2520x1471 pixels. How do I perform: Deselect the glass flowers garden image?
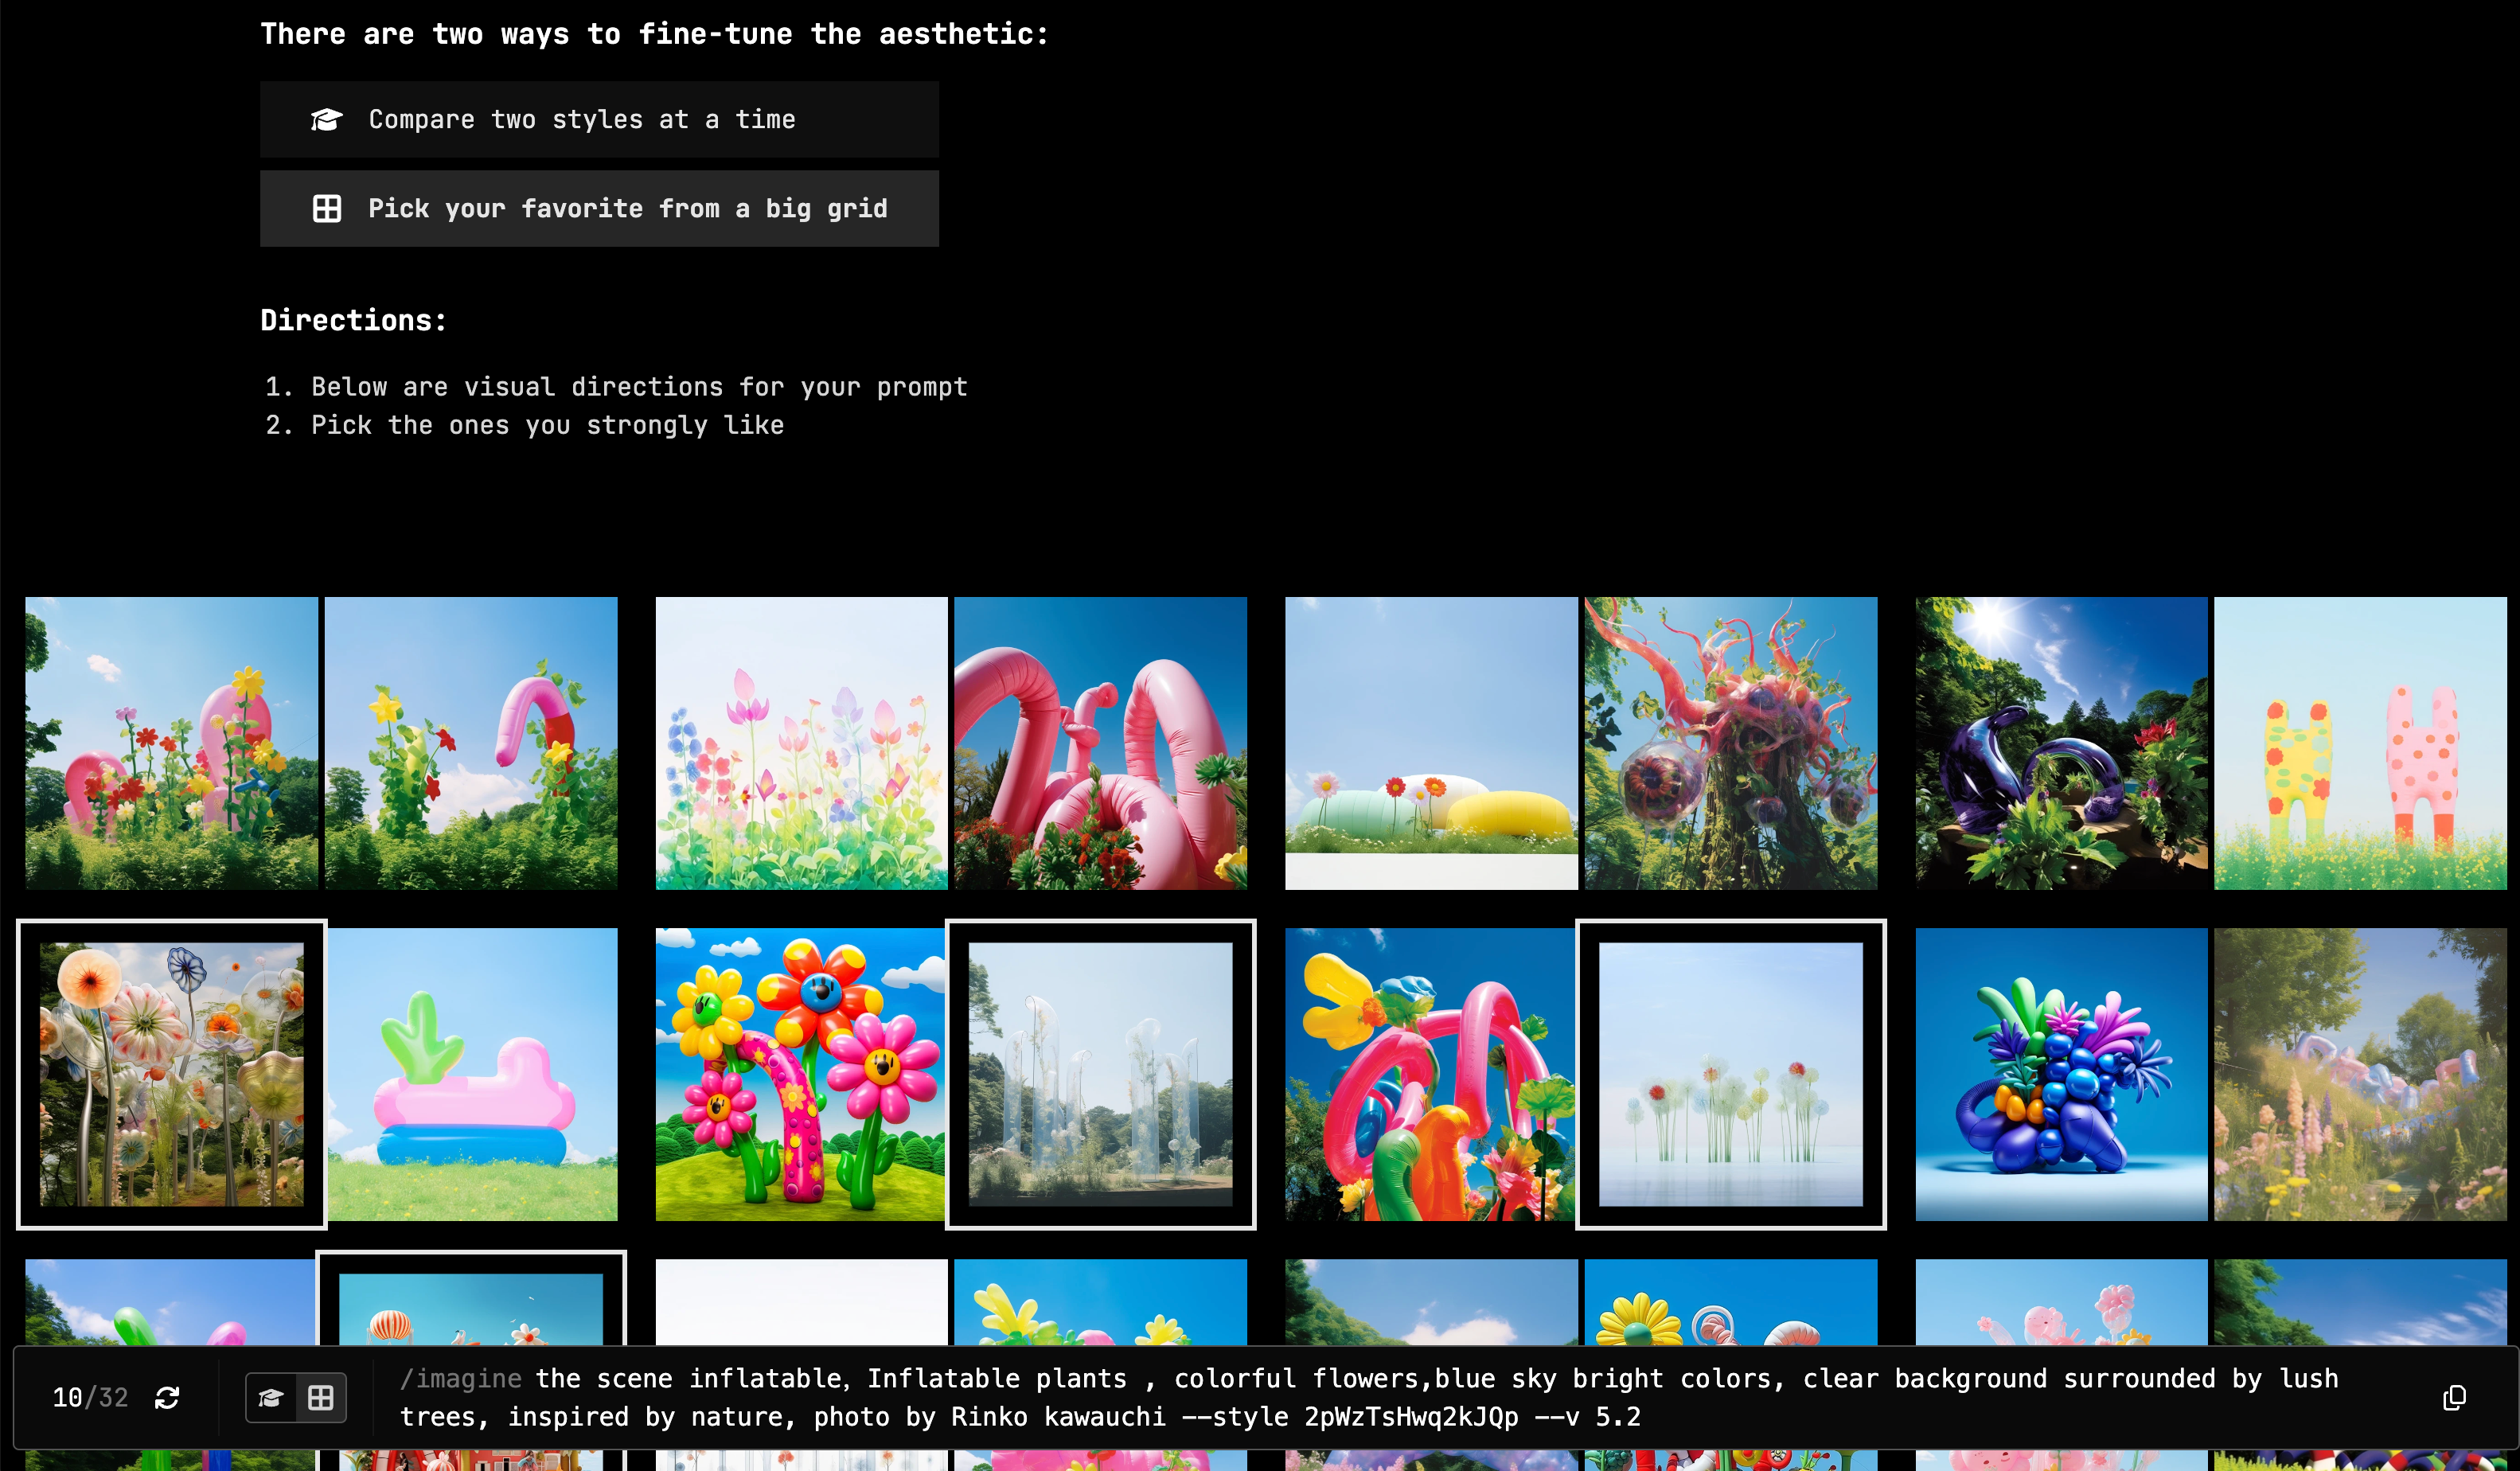coord(171,1074)
